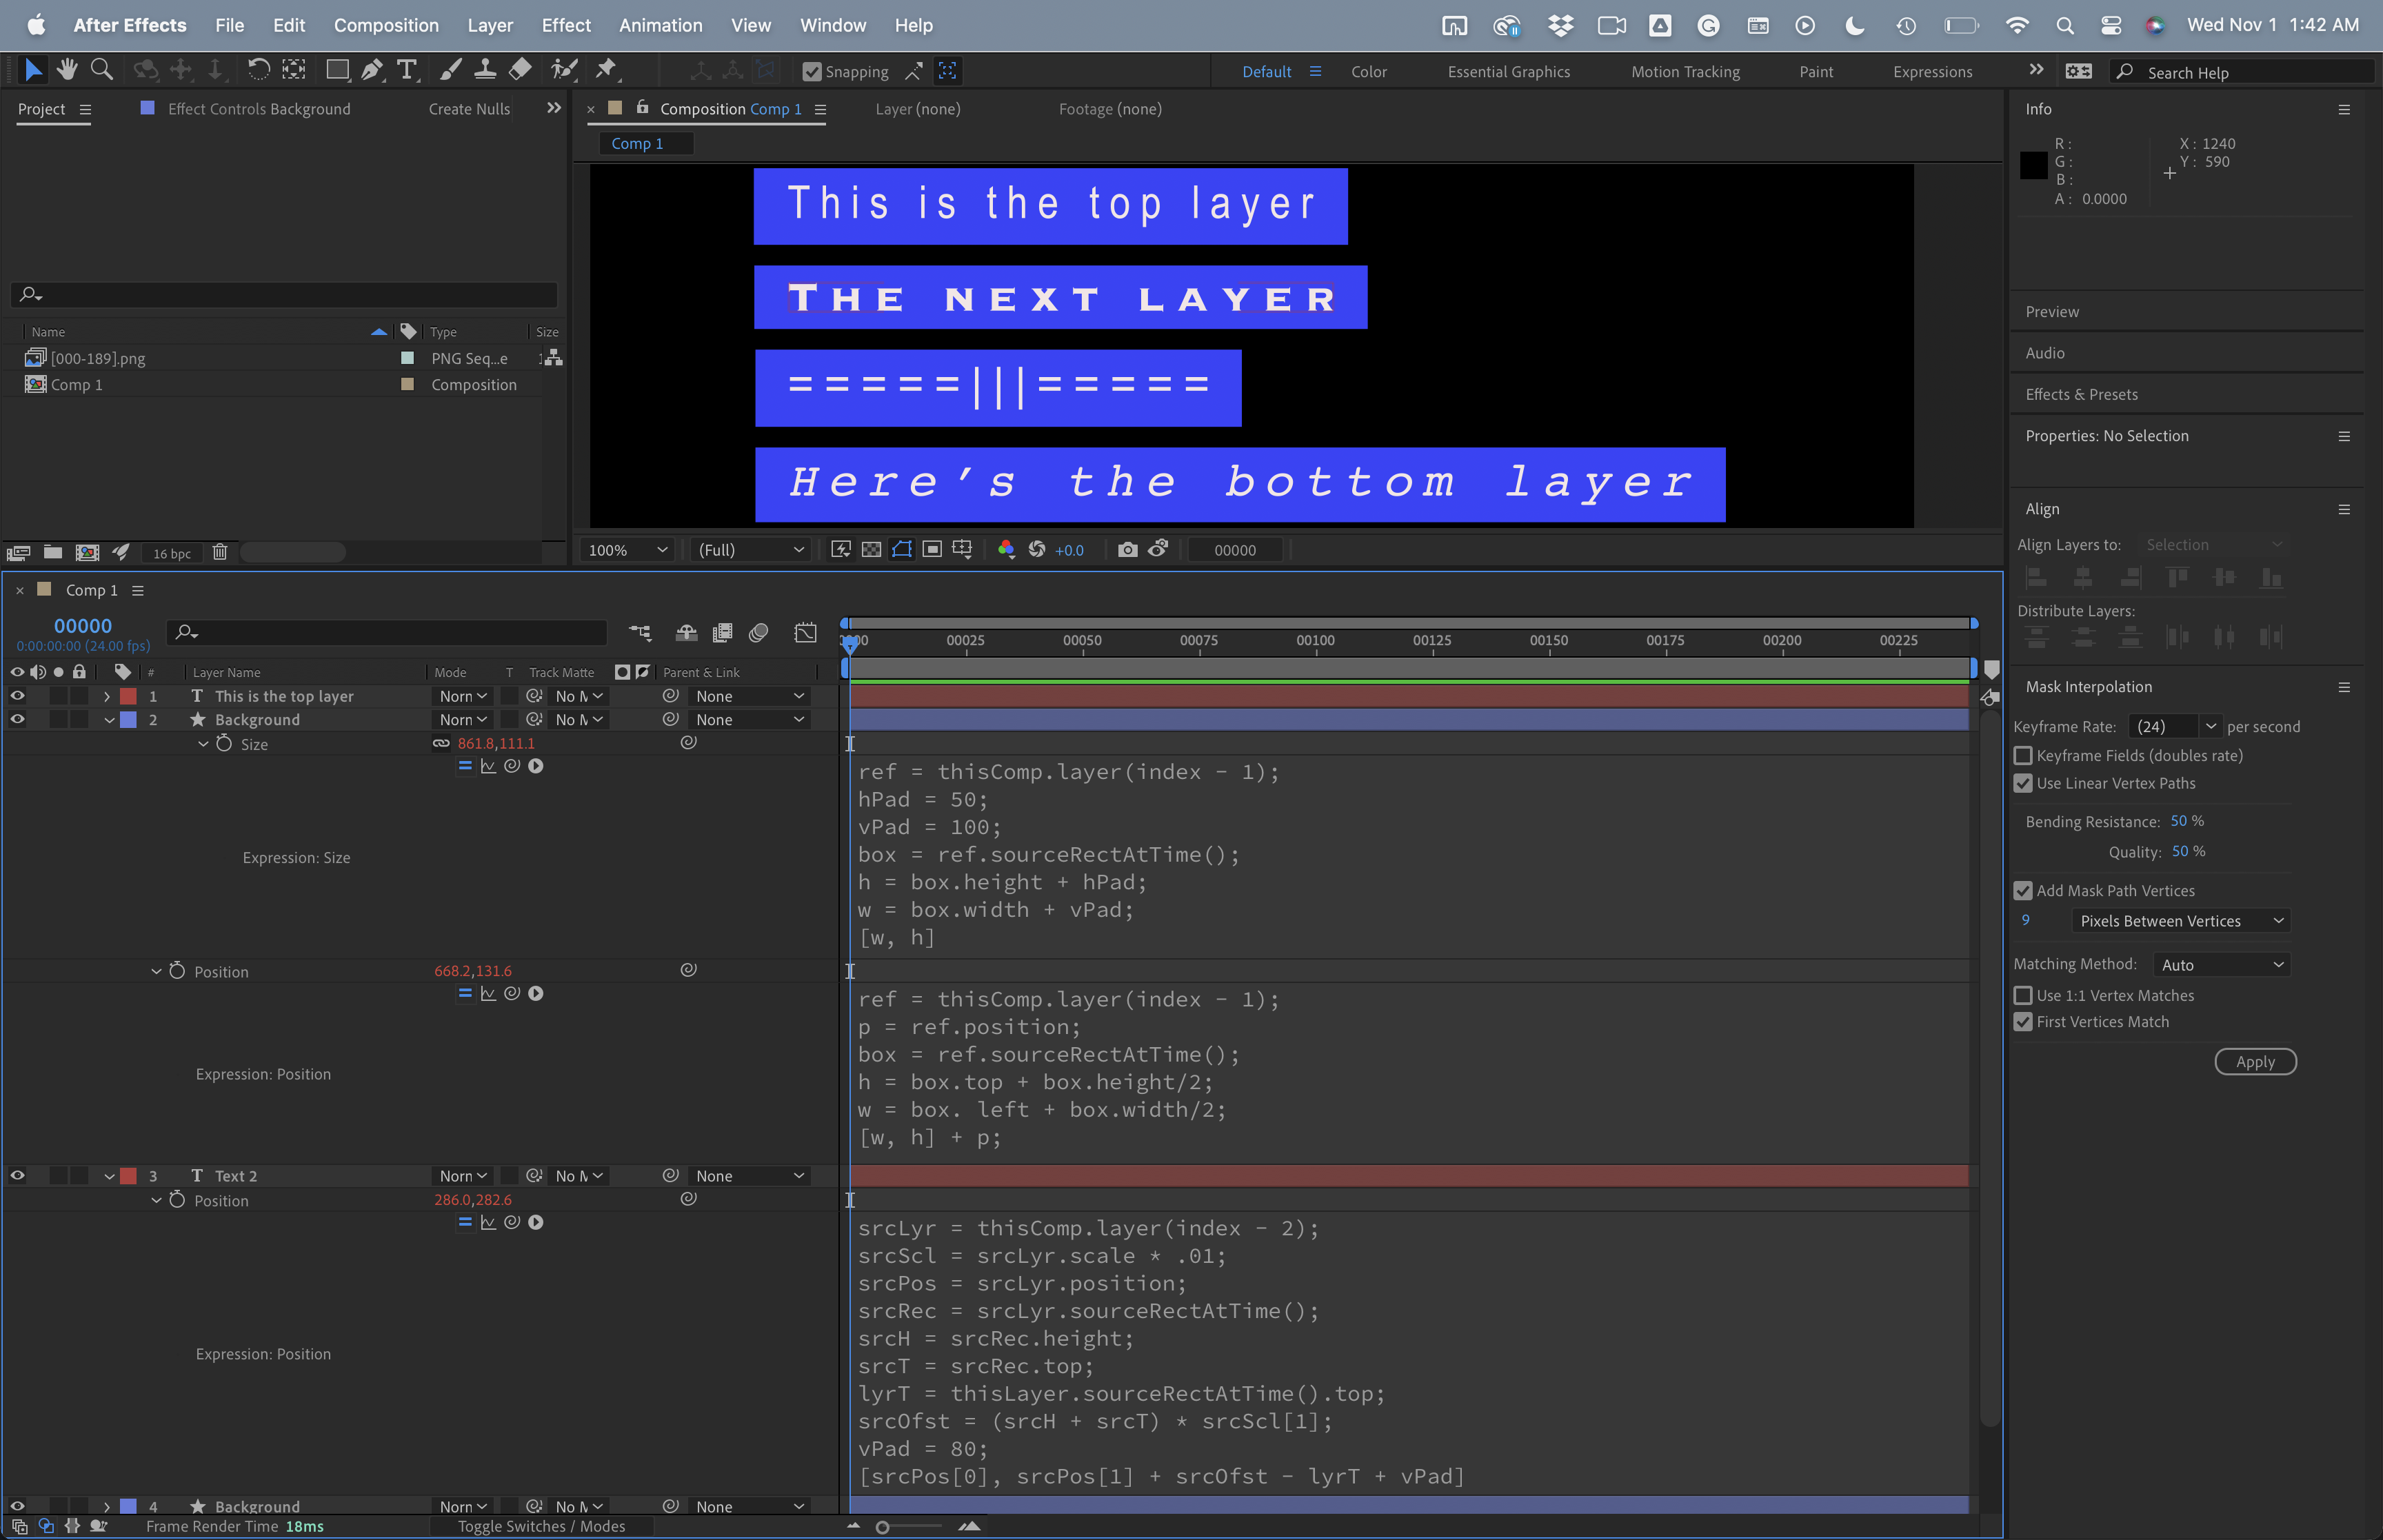Open the Pixels Between Vertices dropdown
Screen dimensions: 2383x1540
(2180, 920)
